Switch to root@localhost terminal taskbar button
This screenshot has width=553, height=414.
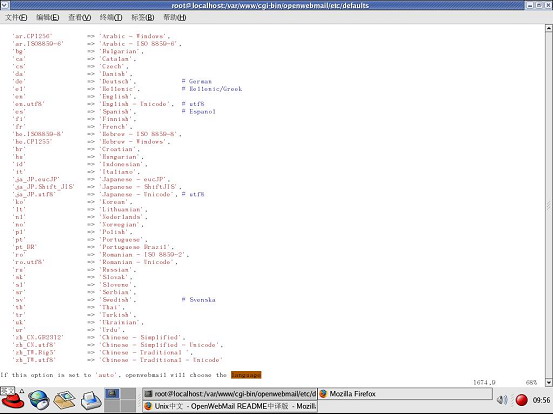[x=230, y=394]
